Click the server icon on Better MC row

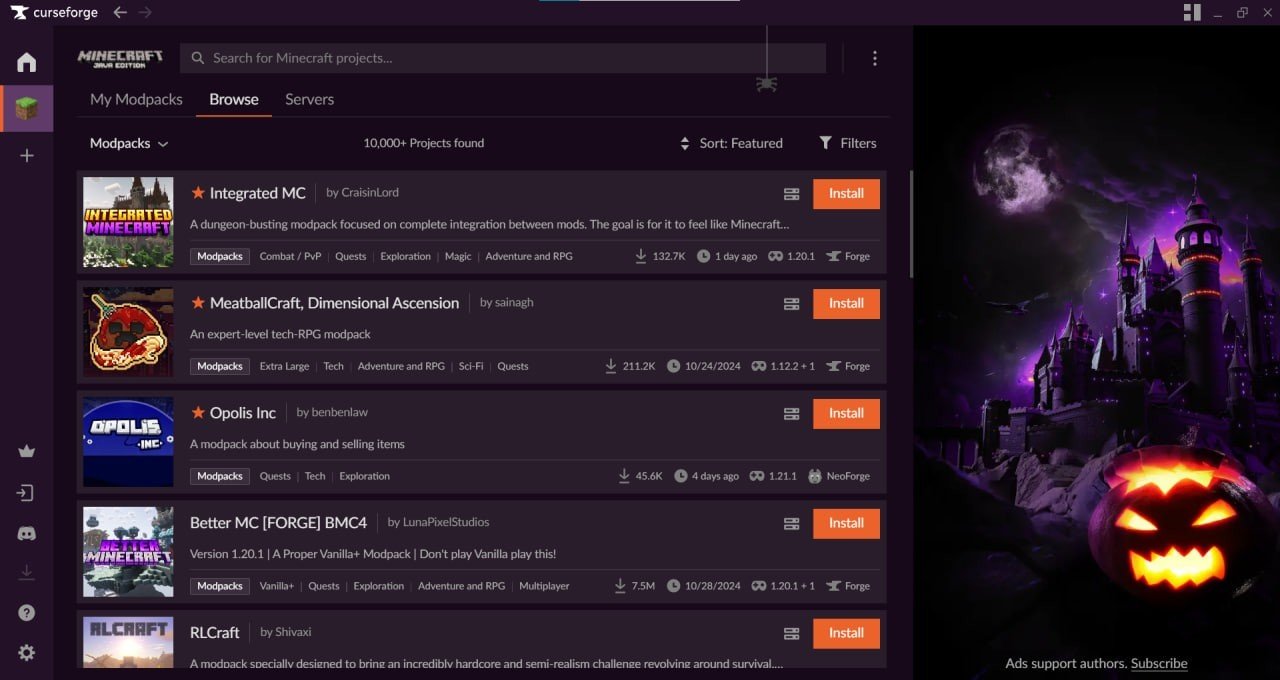791,524
